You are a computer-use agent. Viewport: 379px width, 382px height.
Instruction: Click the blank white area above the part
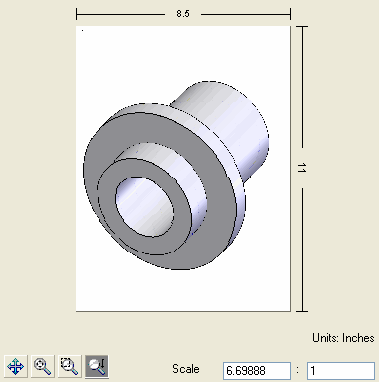coord(183,53)
